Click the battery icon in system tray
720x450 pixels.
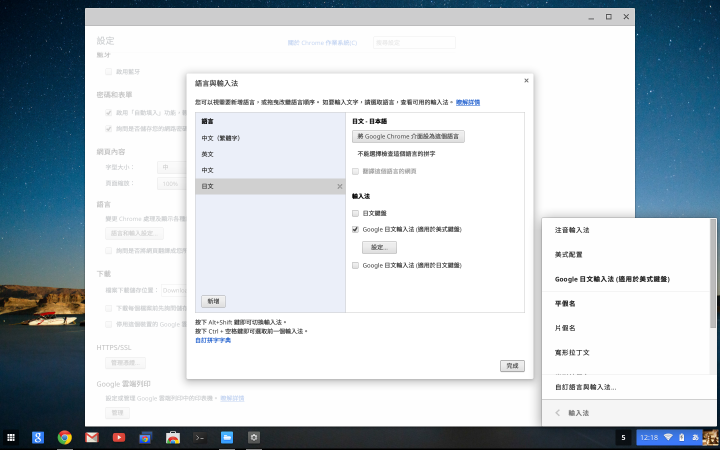point(681,438)
